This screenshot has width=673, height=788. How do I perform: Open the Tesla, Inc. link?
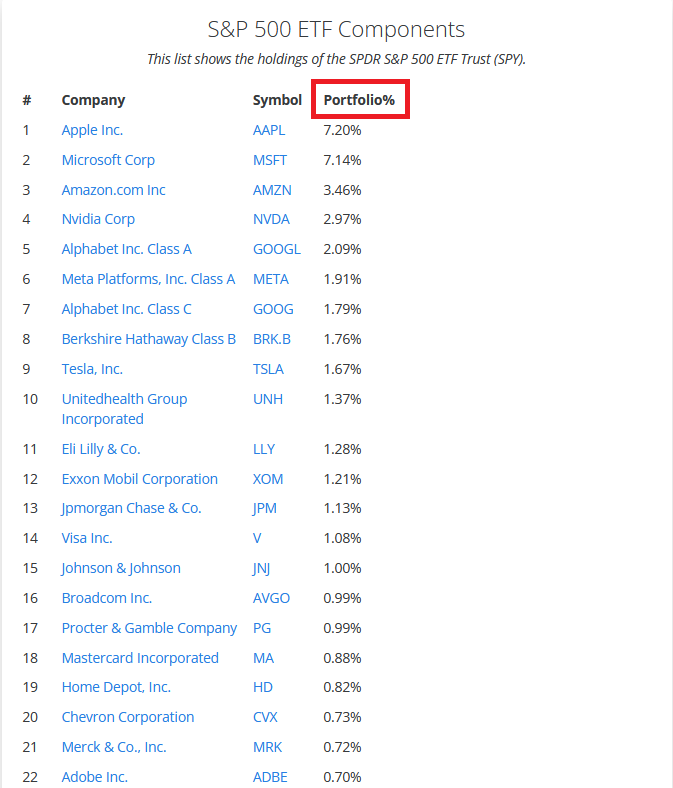(92, 369)
